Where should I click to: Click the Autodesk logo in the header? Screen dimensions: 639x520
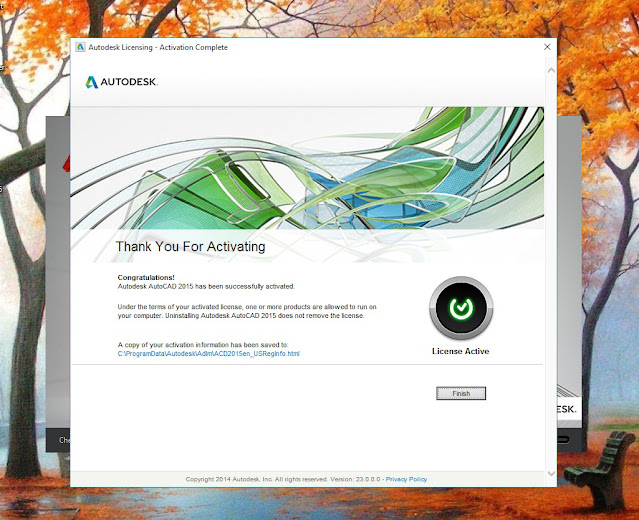click(121, 82)
